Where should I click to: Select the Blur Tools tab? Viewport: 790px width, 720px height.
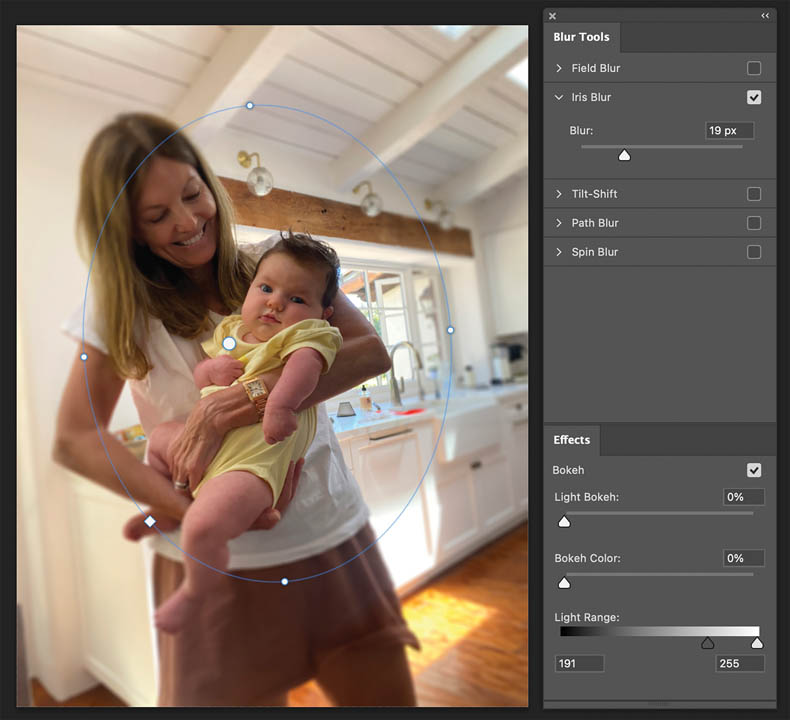[581, 37]
